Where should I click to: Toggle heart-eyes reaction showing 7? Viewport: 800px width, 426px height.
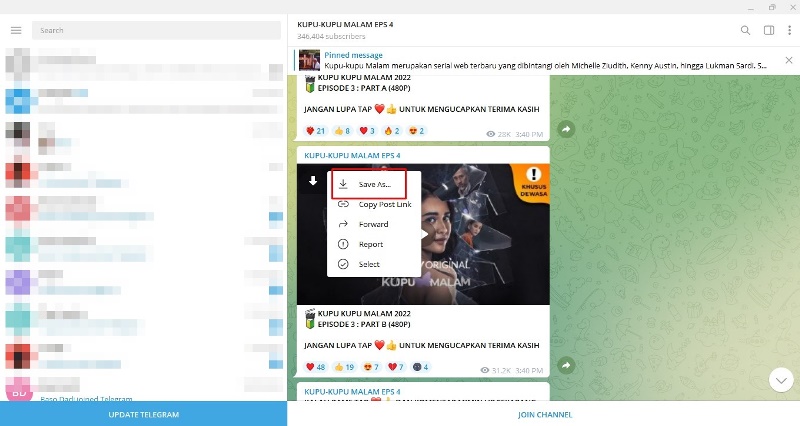tap(371, 367)
